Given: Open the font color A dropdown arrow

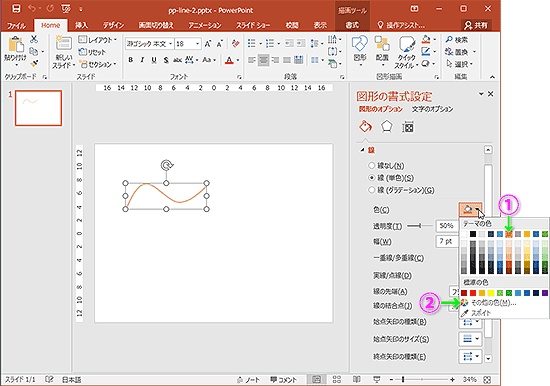Looking at the screenshot, I should (238, 60).
